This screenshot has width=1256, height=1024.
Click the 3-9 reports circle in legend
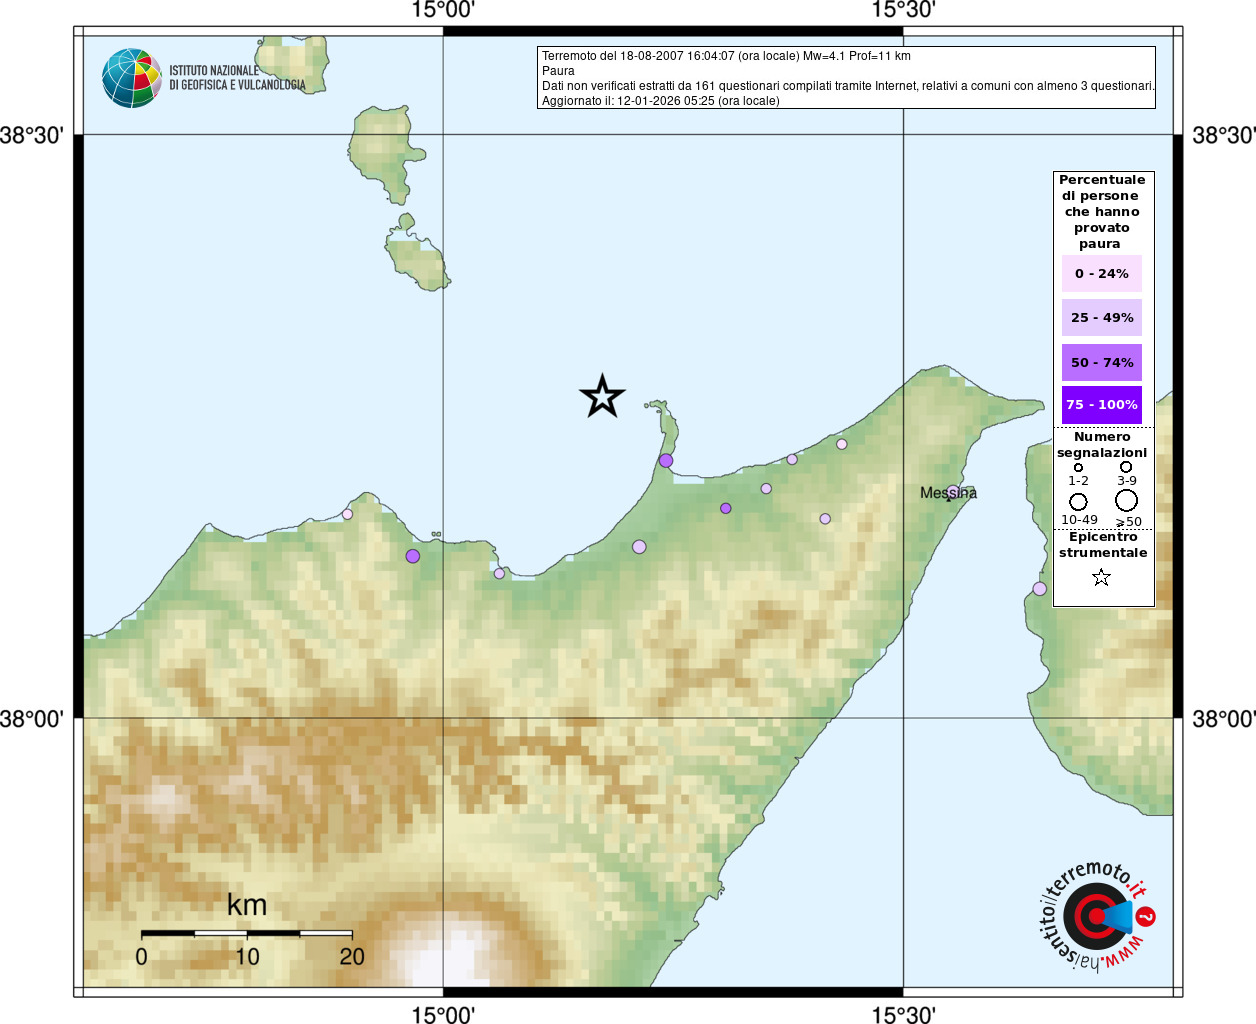click(x=1126, y=466)
